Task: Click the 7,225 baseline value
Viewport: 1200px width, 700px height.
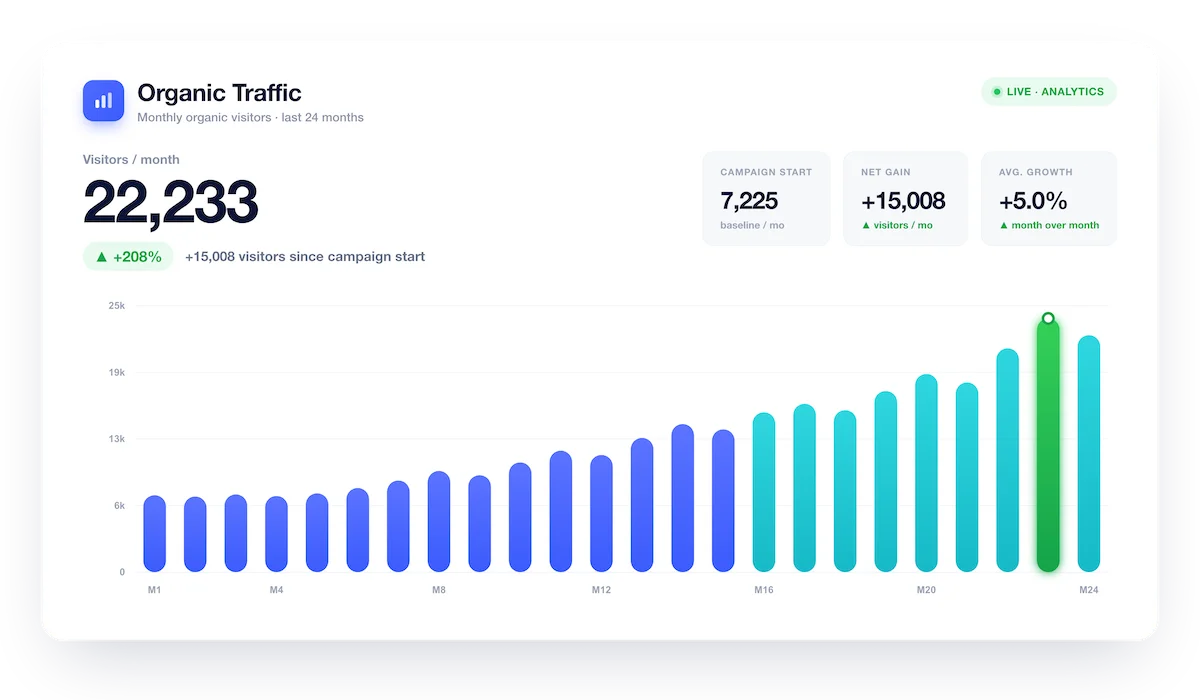Action: click(749, 200)
